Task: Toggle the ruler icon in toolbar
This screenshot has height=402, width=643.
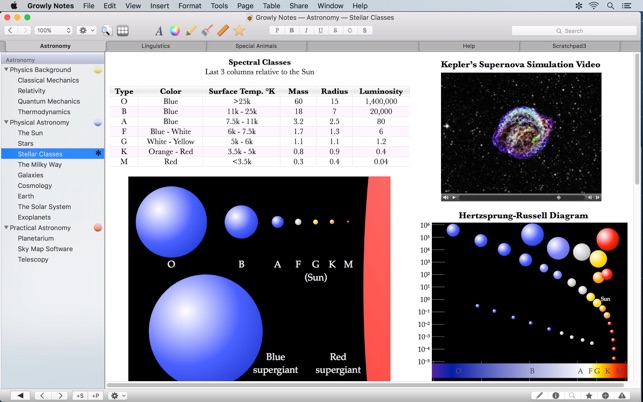Action: tap(222, 30)
